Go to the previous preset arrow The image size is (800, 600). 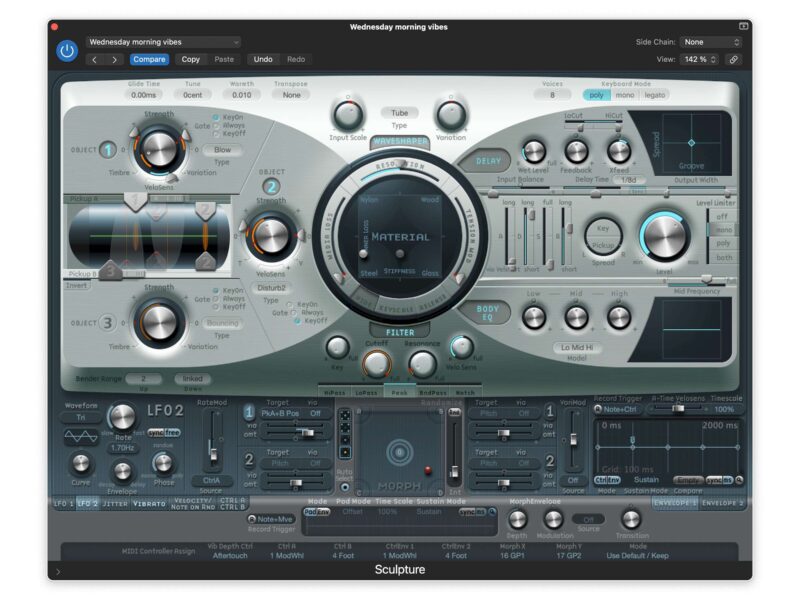(95, 60)
